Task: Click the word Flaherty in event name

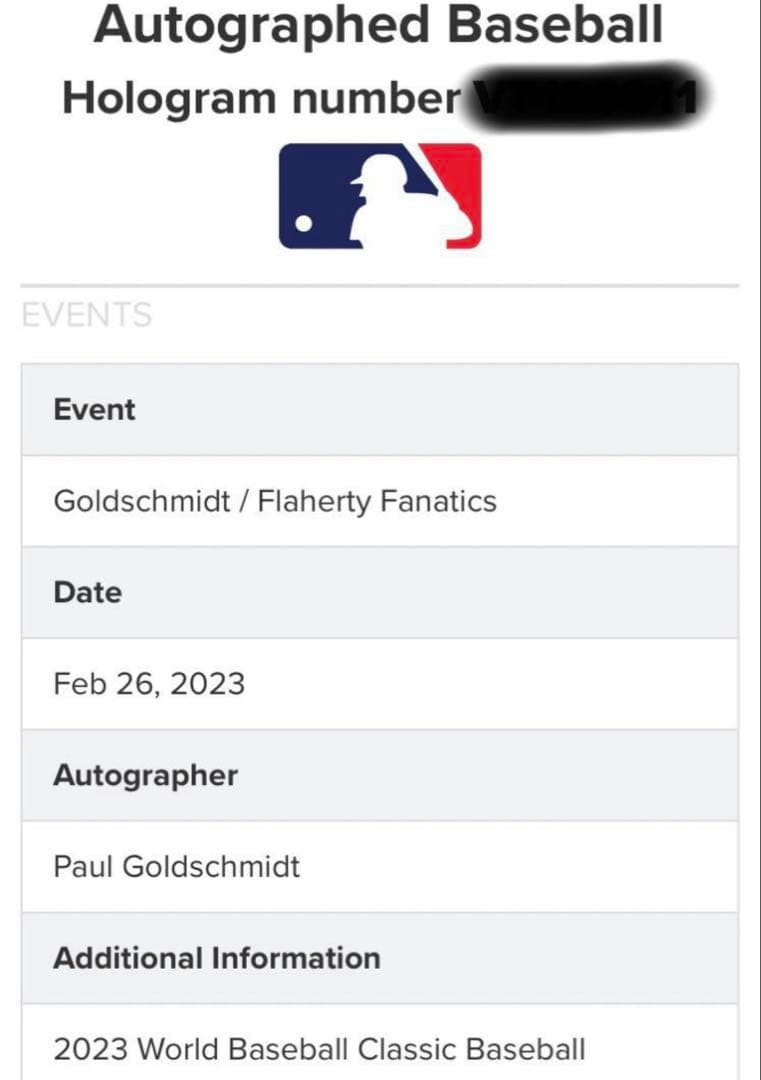Action: click(315, 501)
